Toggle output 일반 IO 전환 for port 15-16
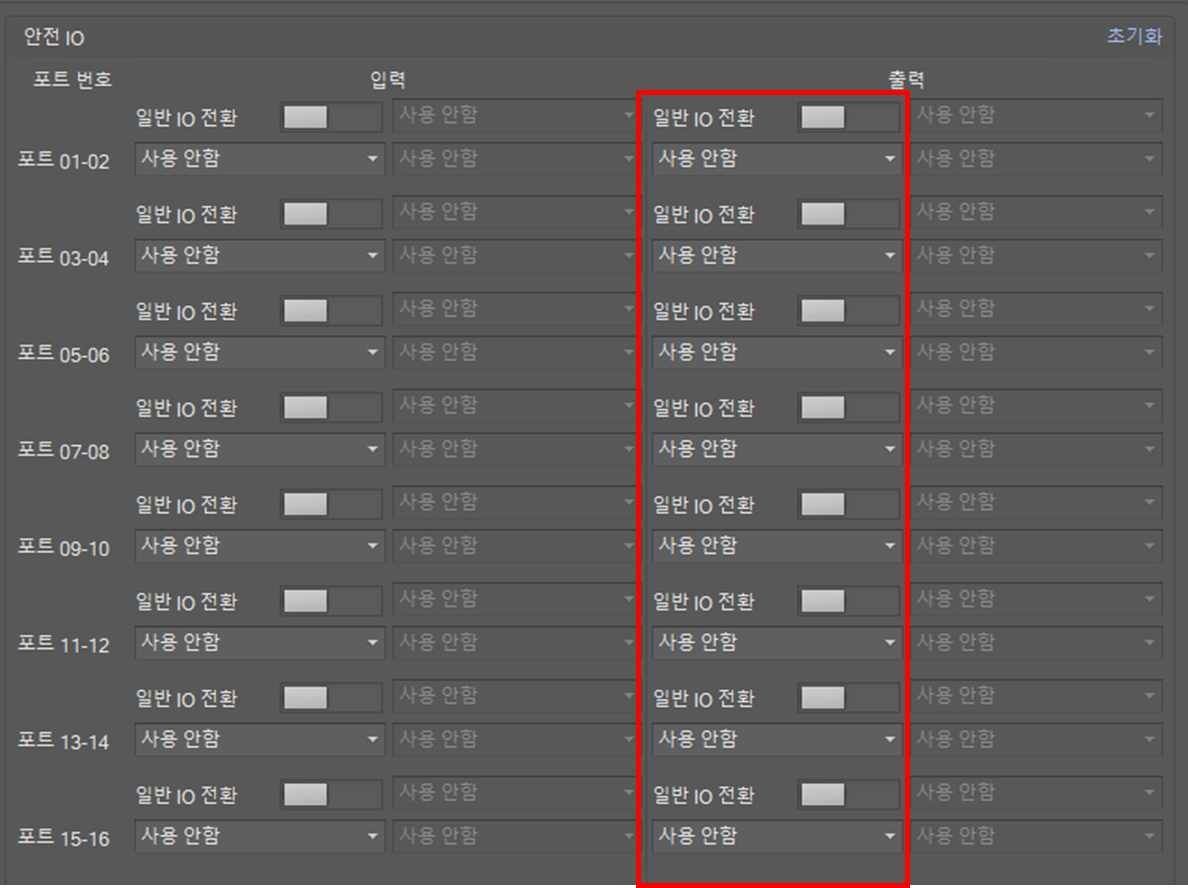The width and height of the screenshot is (1188, 888). click(849, 795)
